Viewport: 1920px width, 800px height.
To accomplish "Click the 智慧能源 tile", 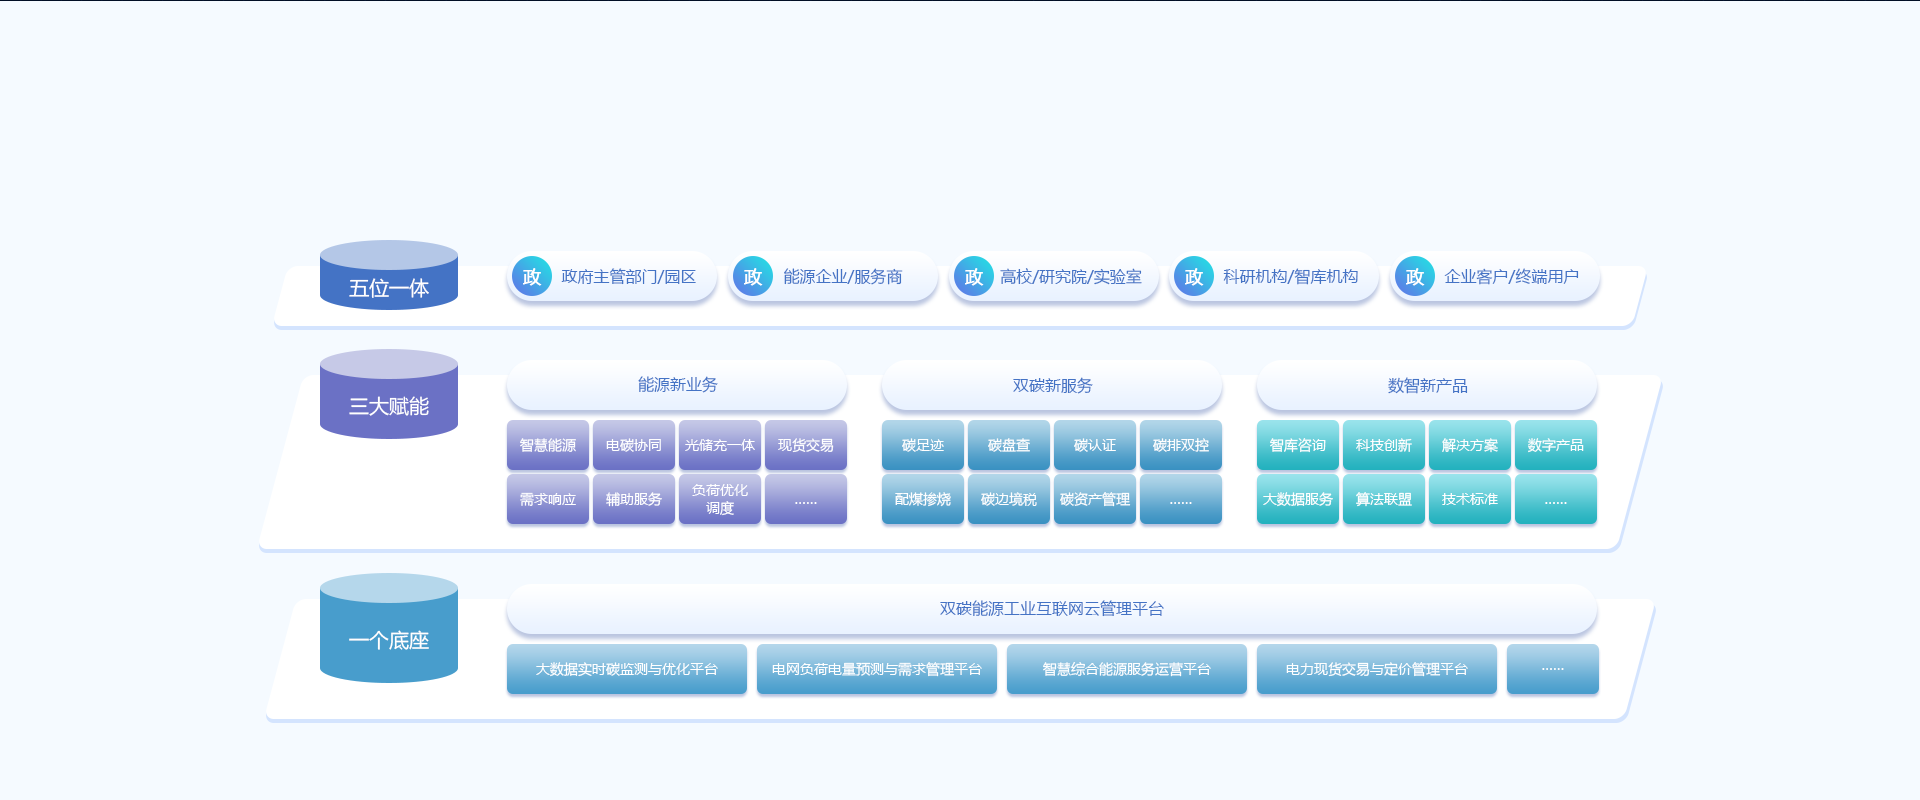I will click(x=548, y=445).
